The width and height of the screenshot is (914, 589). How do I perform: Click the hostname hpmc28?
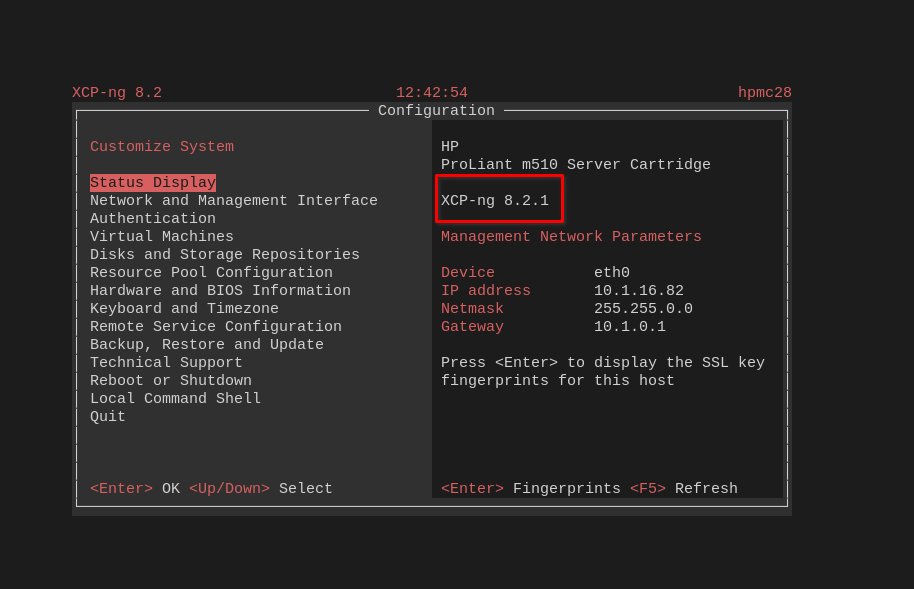click(765, 93)
